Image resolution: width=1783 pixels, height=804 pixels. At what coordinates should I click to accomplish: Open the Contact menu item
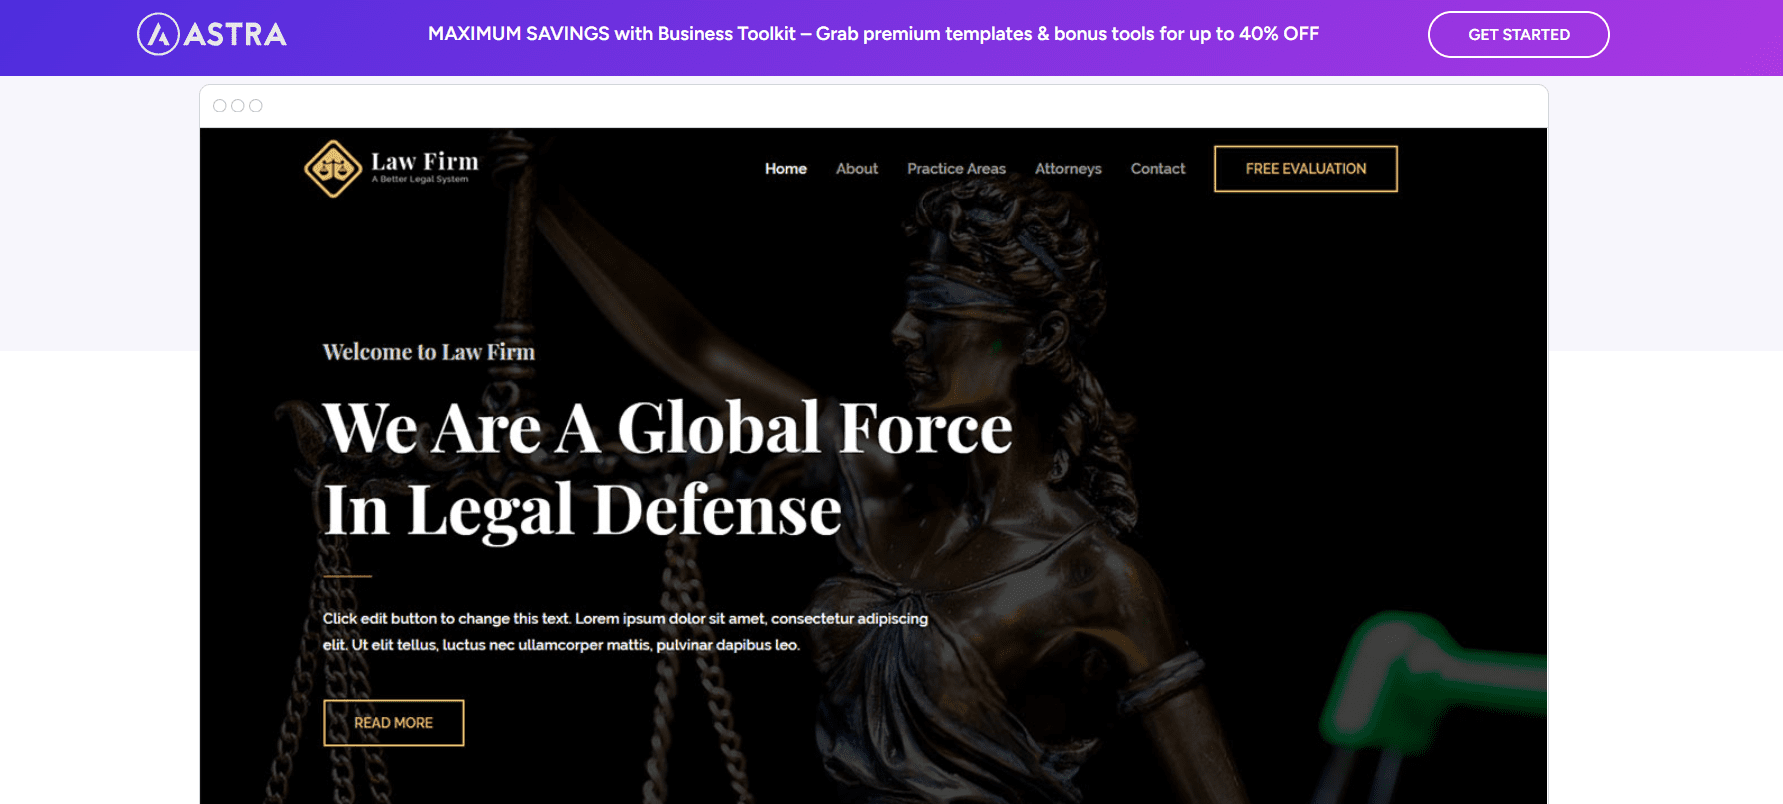point(1158,169)
